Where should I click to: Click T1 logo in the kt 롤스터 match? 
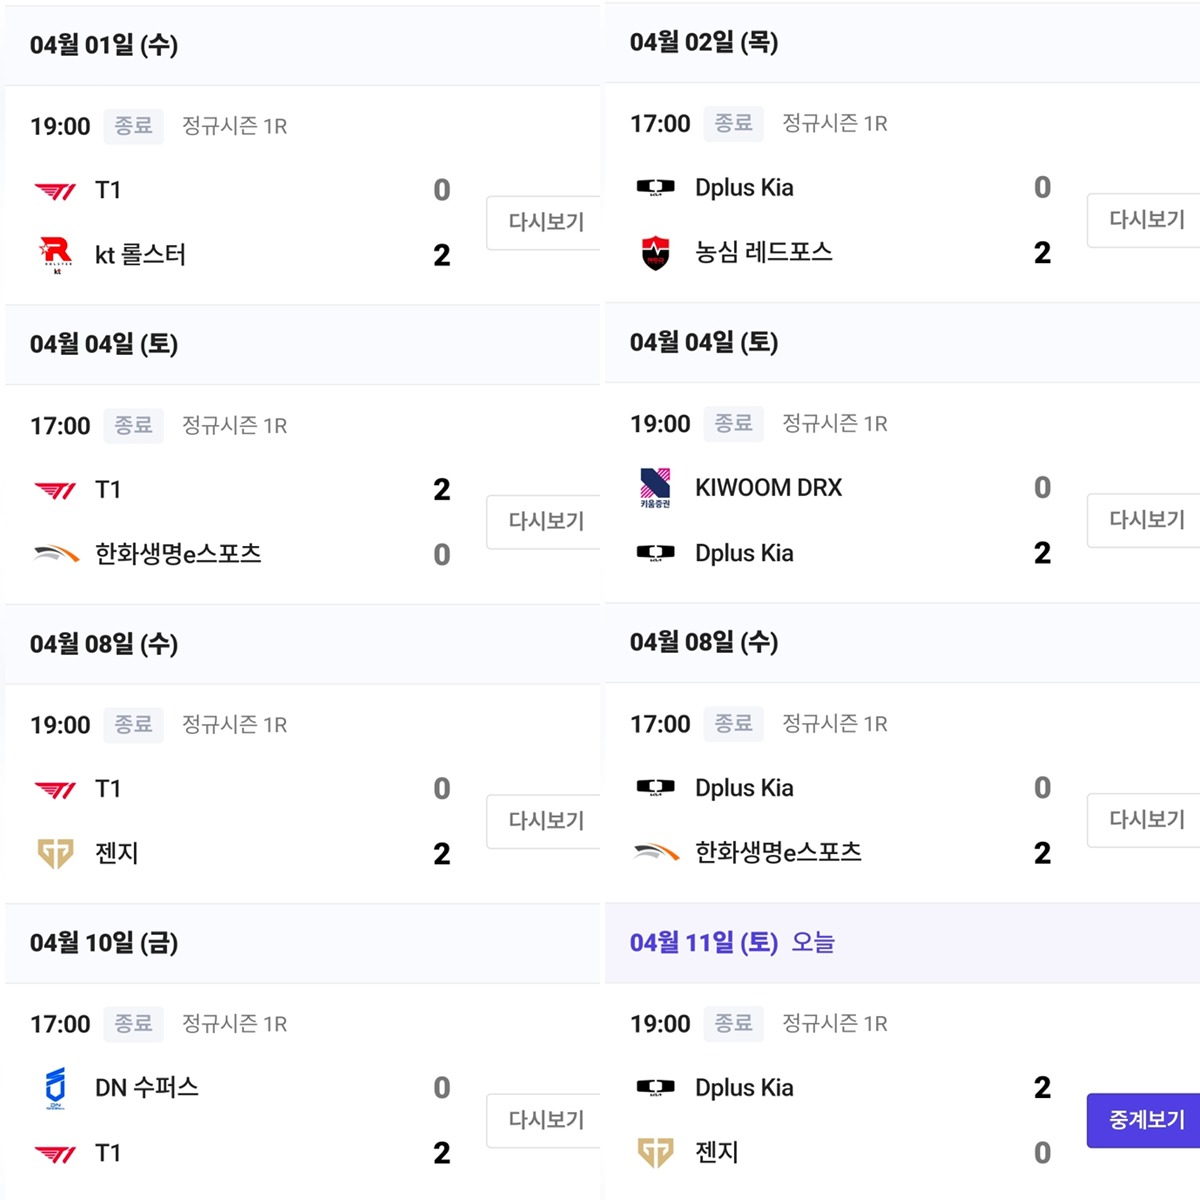pos(56,190)
